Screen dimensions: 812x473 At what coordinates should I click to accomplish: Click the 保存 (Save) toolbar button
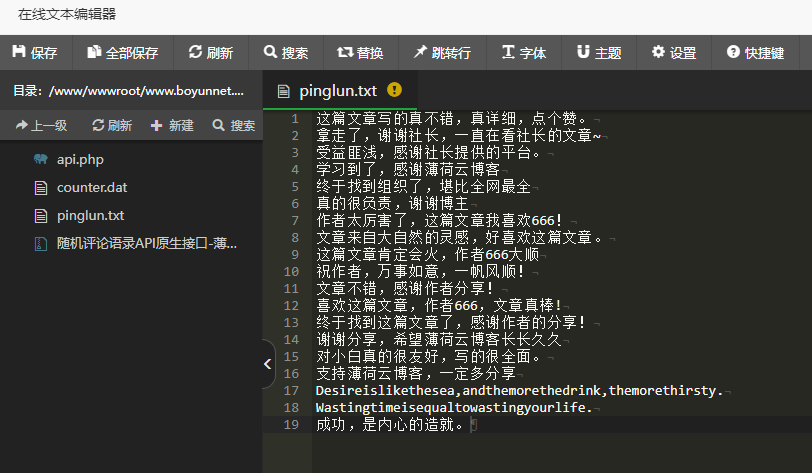[x=35, y=52]
